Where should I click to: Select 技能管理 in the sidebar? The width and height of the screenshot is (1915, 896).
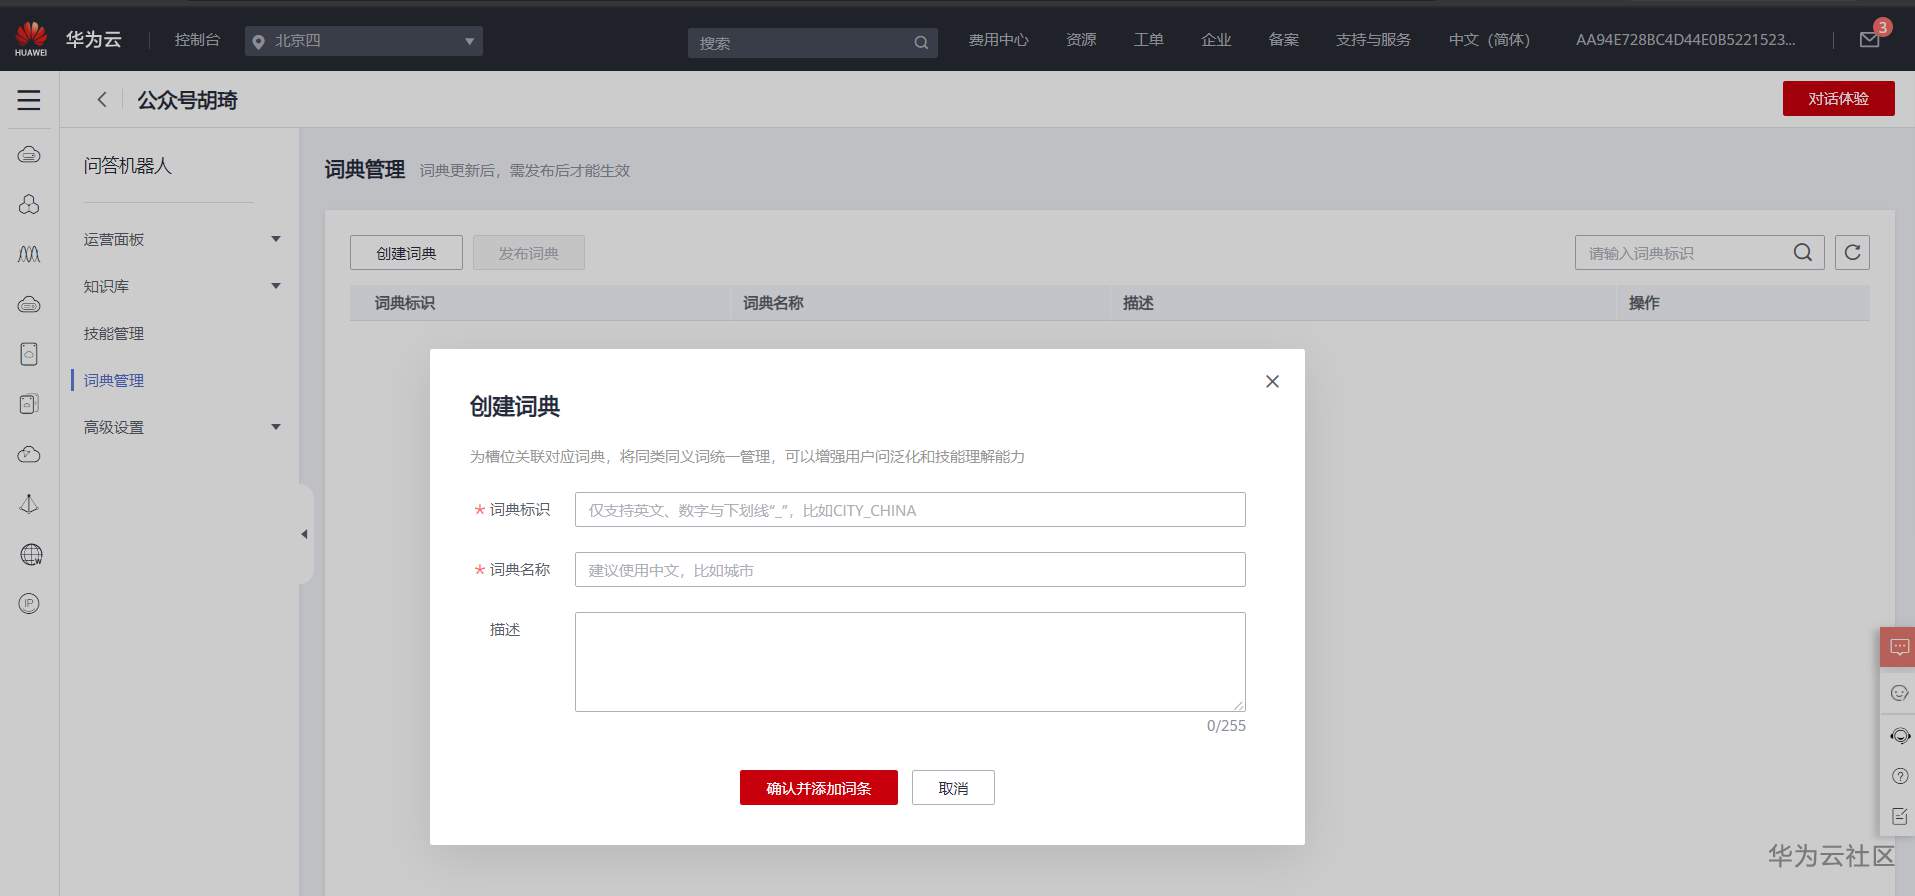point(114,333)
